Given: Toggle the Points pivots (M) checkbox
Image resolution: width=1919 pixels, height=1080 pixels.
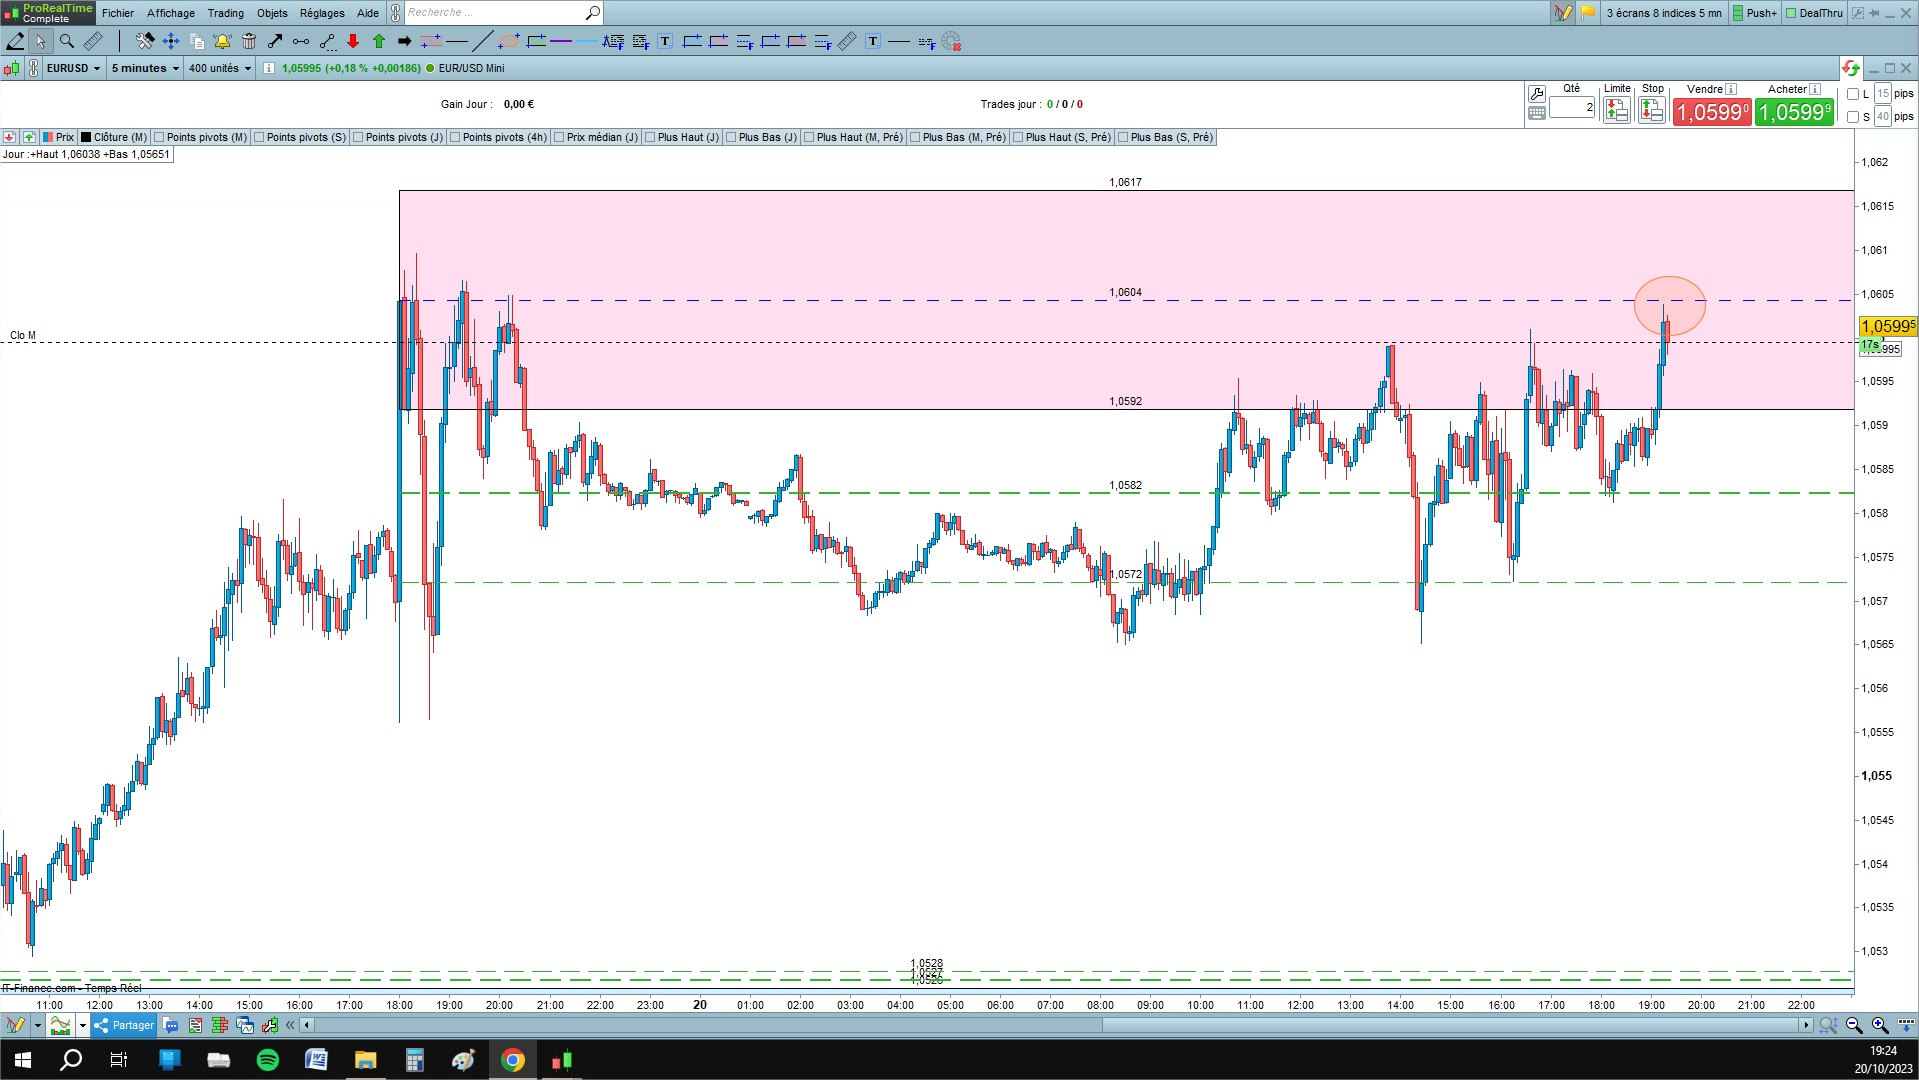Looking at the screenshot, I should click(x=159, y=137).
